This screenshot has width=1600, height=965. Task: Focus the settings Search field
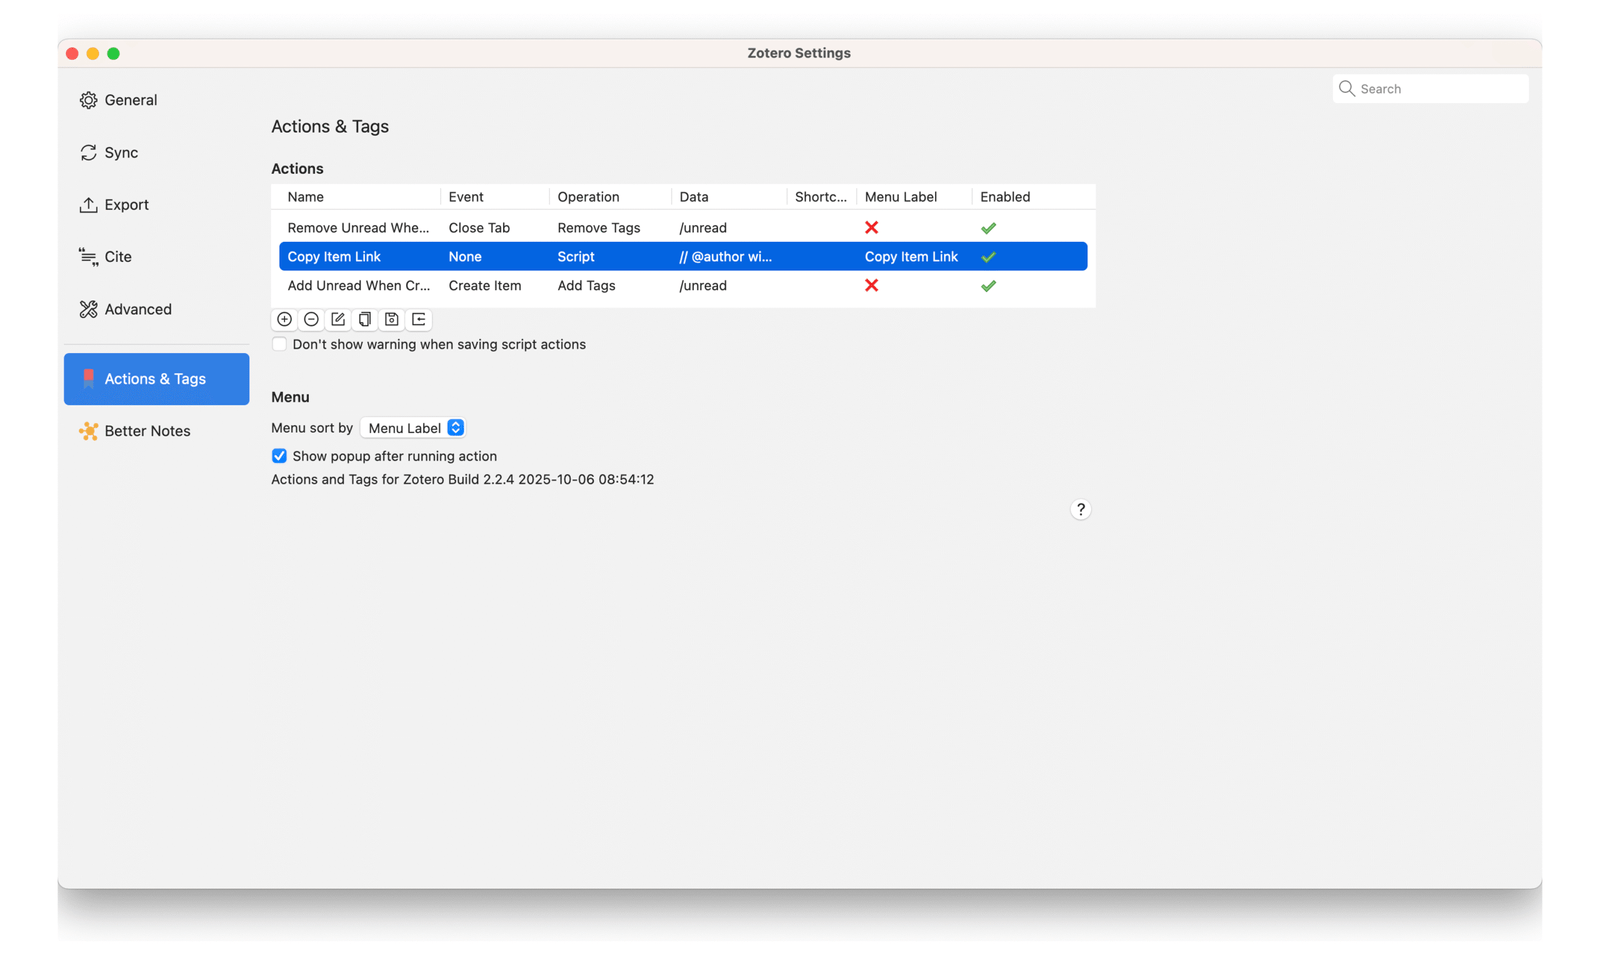[x=1438, y=89]
